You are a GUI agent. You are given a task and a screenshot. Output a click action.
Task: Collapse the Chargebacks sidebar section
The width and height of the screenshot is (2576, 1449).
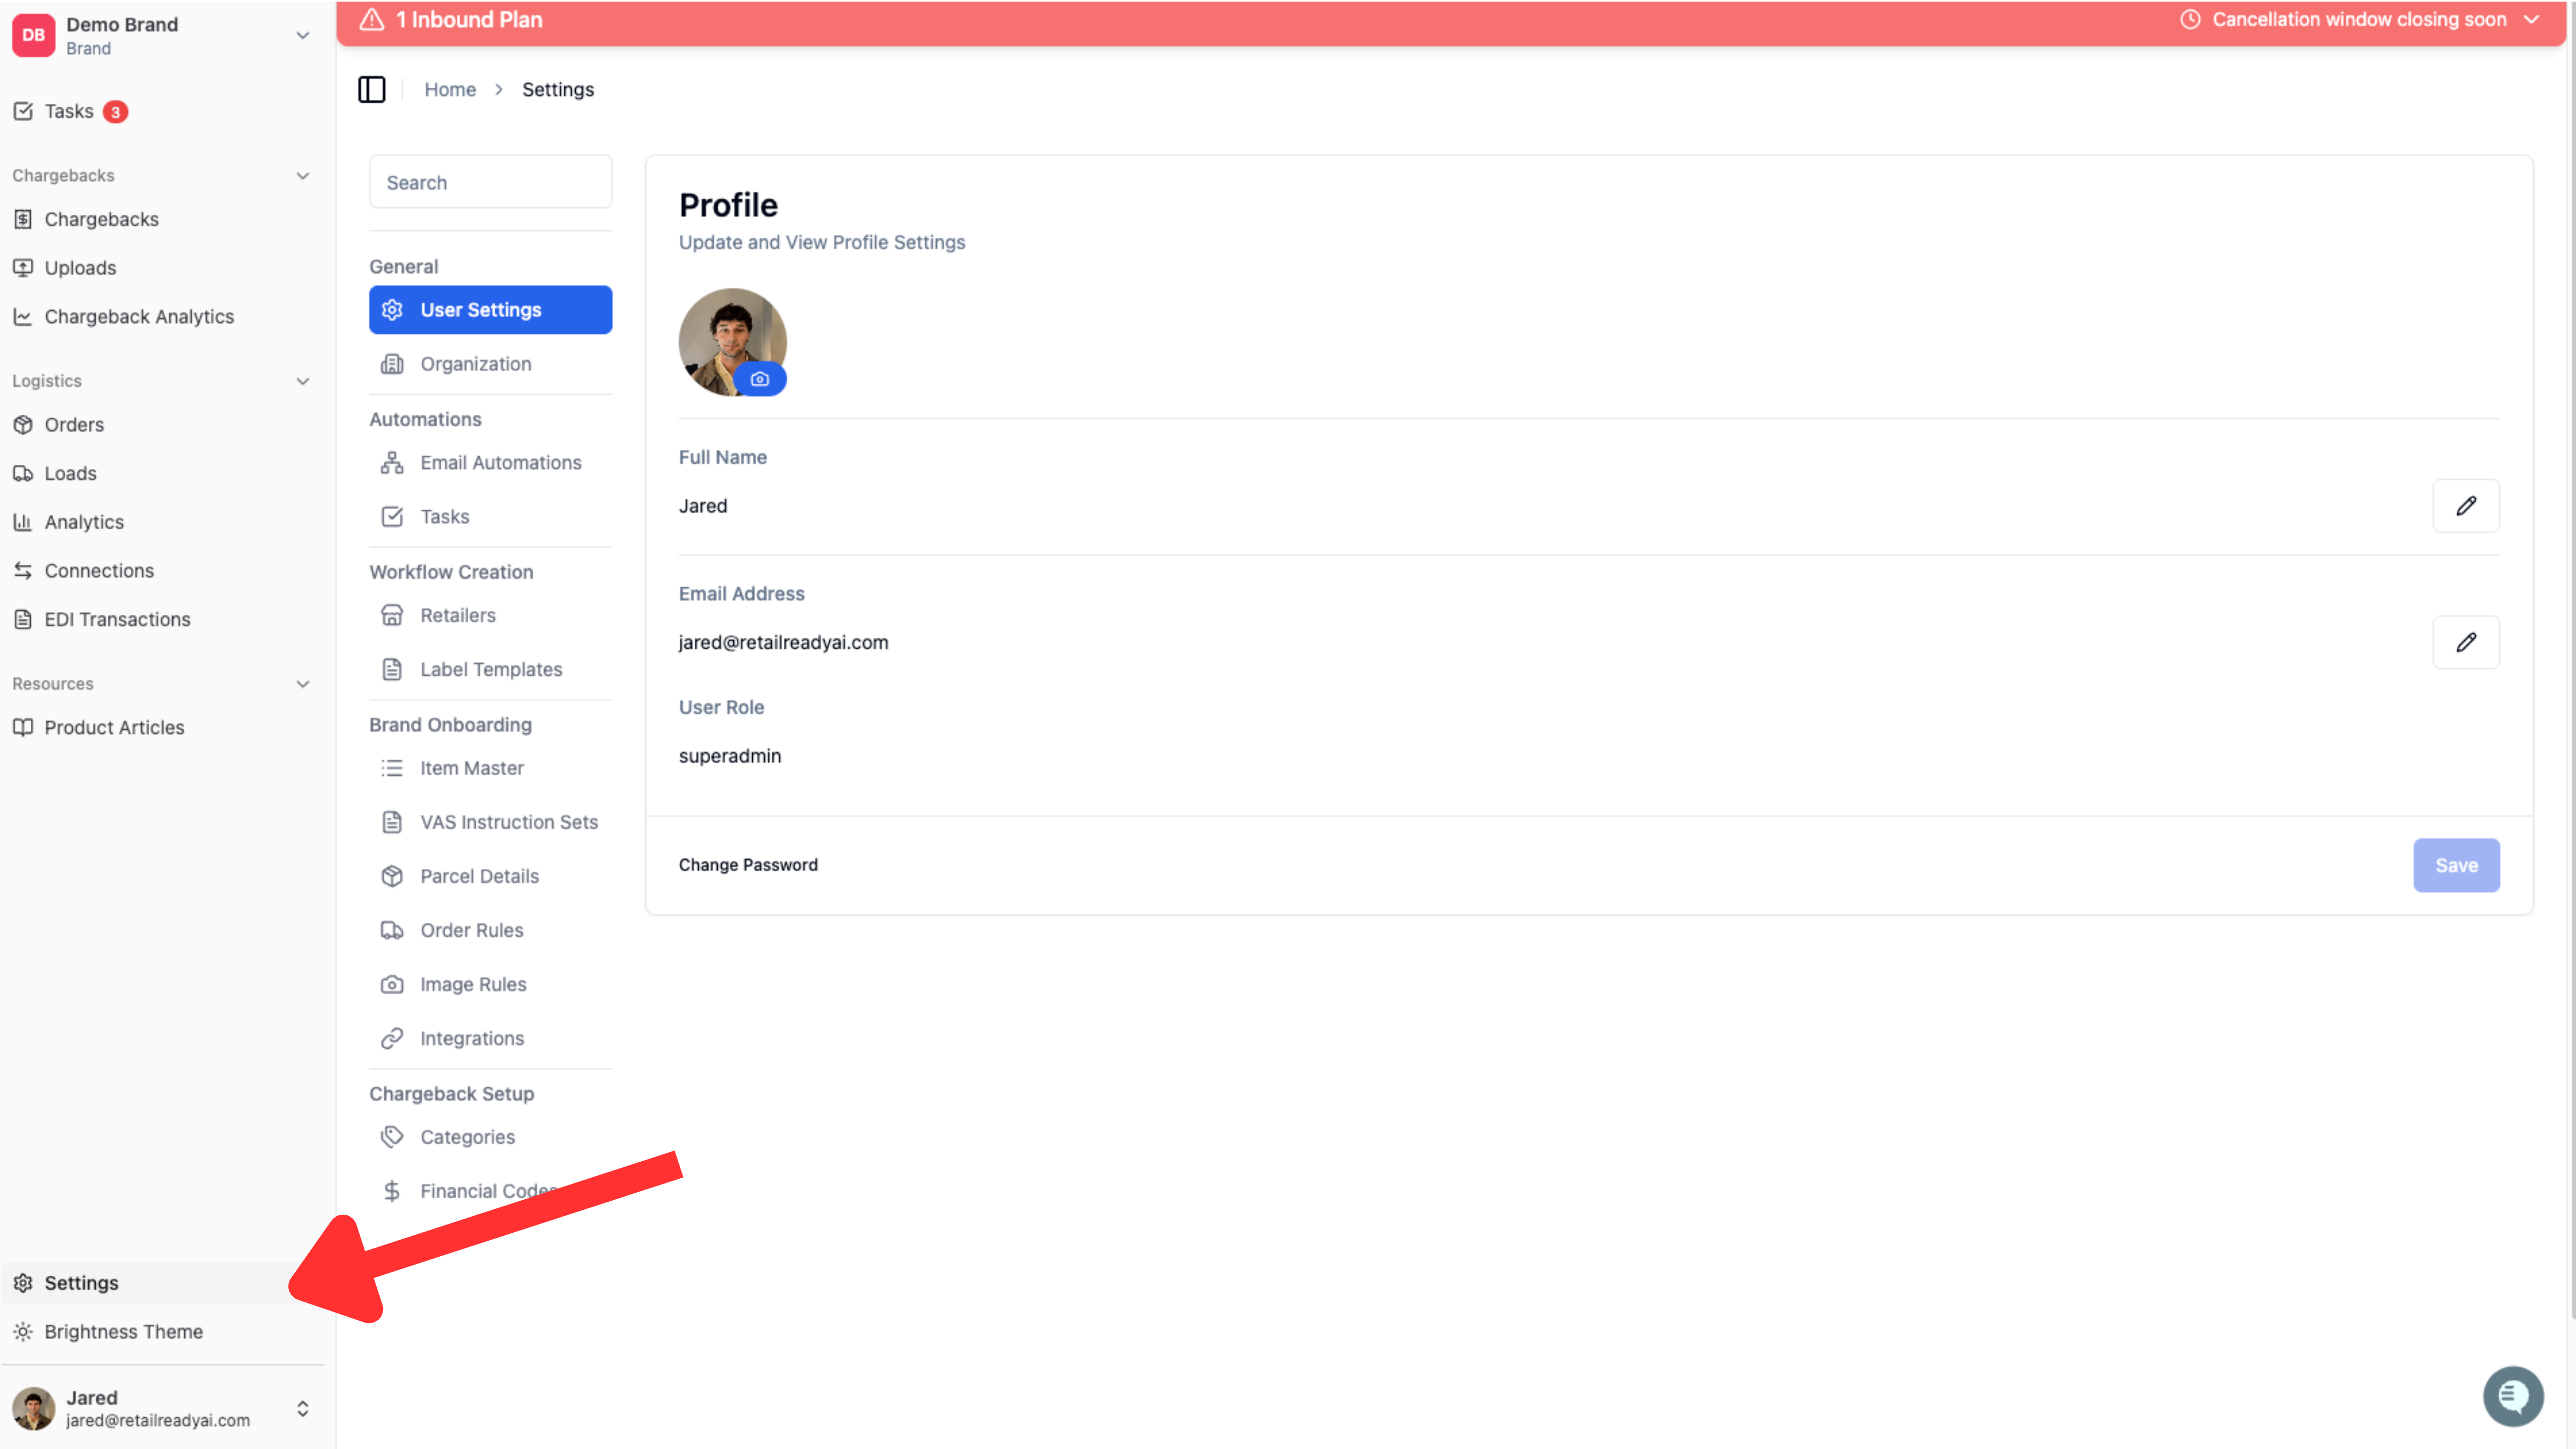point(302,176)
